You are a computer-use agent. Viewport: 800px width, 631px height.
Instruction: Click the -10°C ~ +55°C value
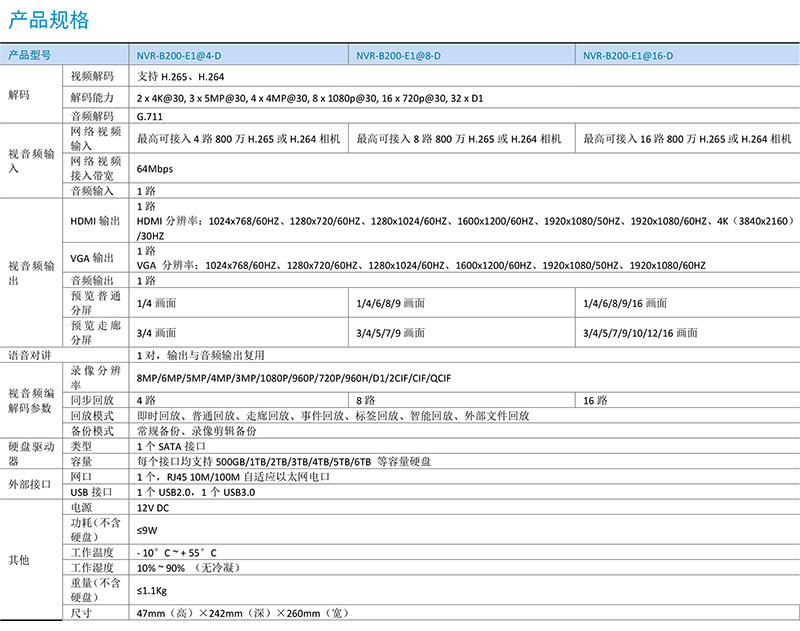click(x=177, y=552)
